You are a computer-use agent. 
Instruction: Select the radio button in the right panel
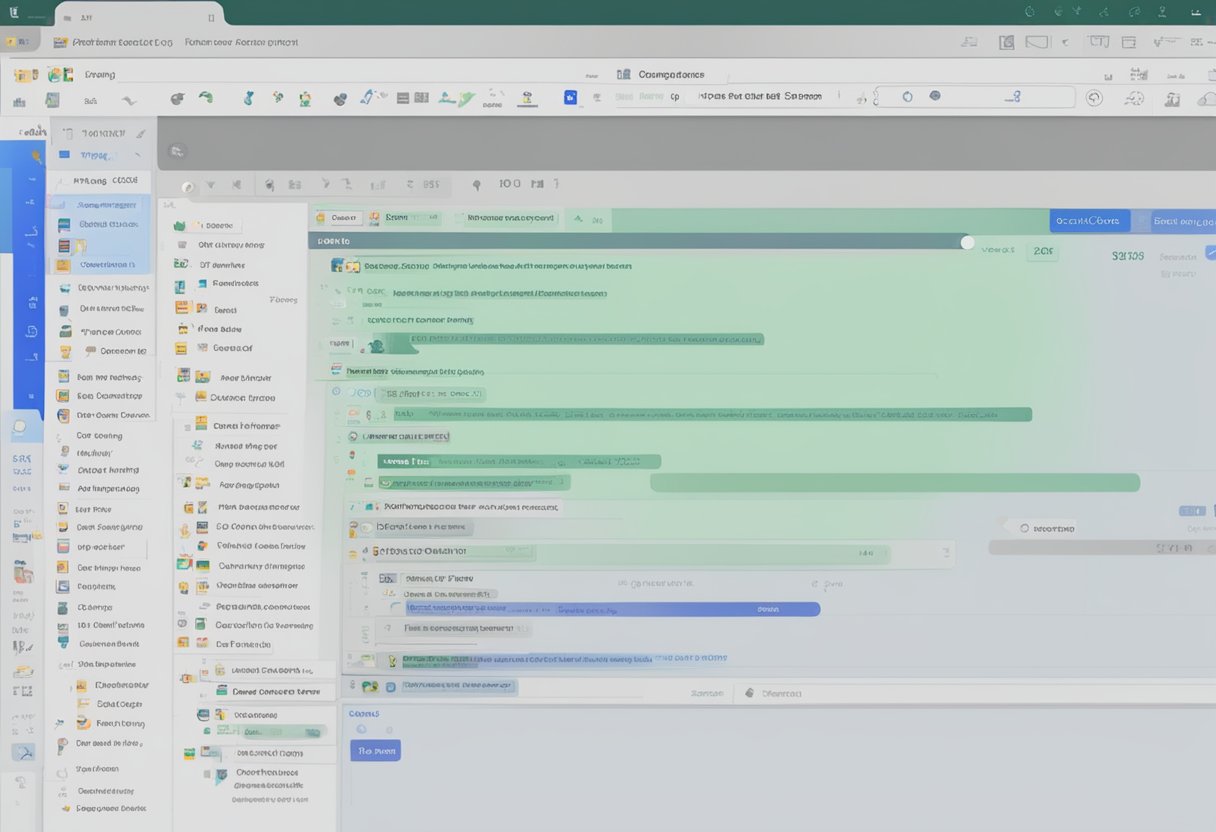tap(1024, 527)
